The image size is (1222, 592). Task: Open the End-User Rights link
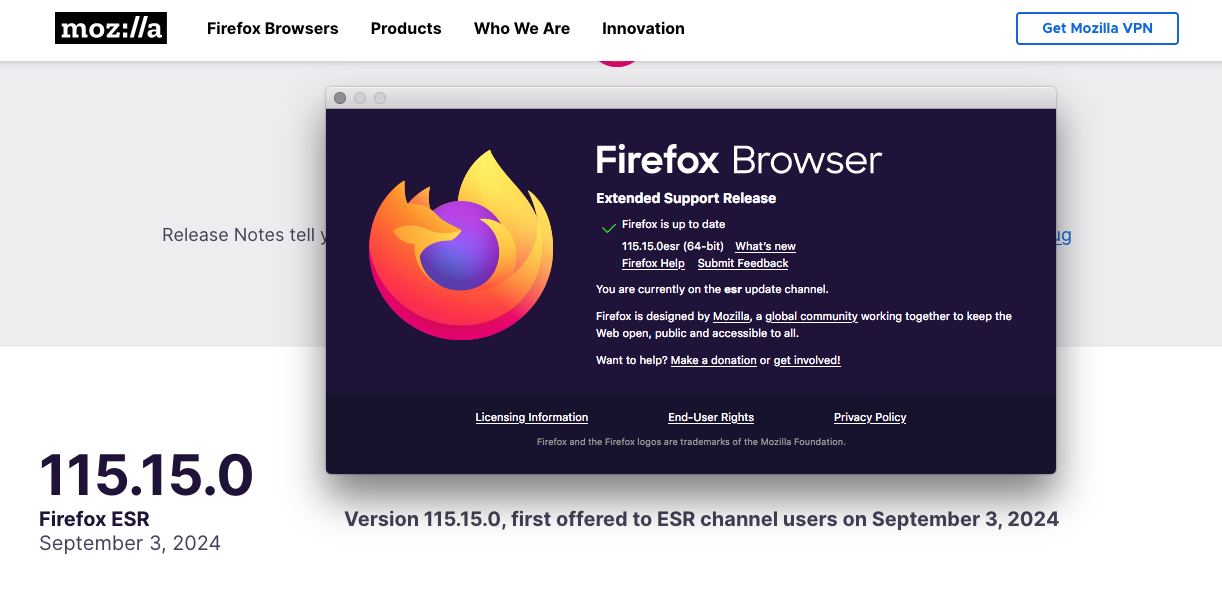tap(711, 417)
